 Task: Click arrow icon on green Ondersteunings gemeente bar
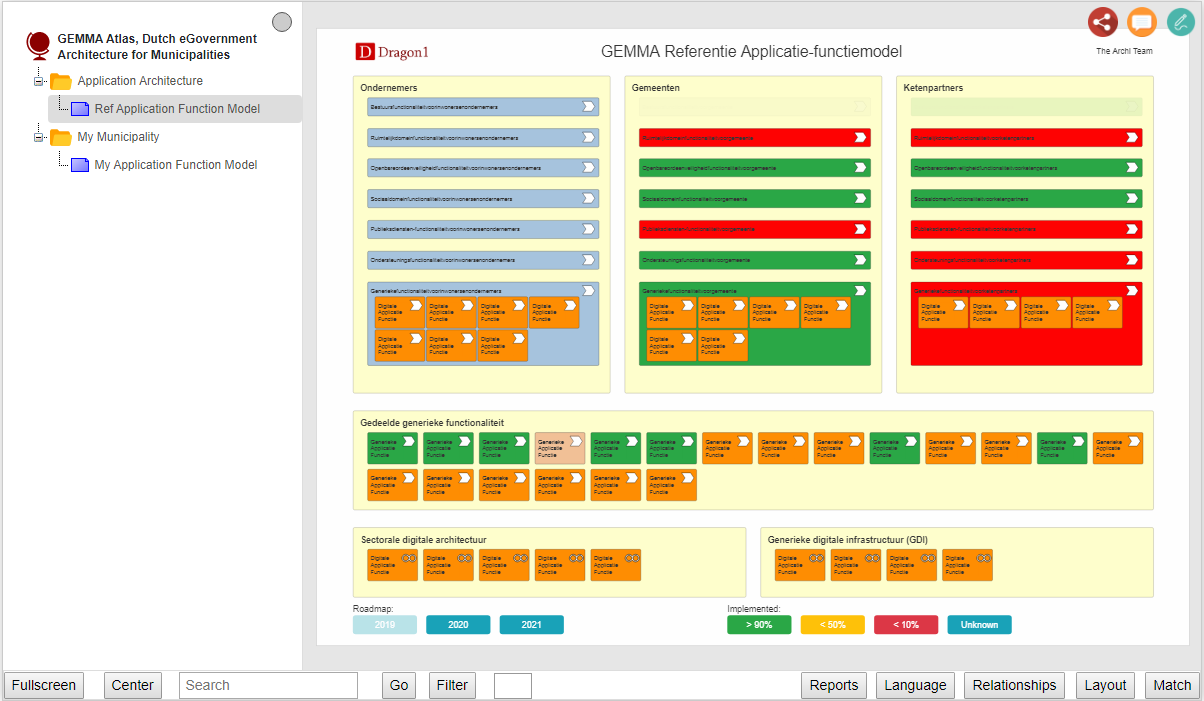(860, 260)
